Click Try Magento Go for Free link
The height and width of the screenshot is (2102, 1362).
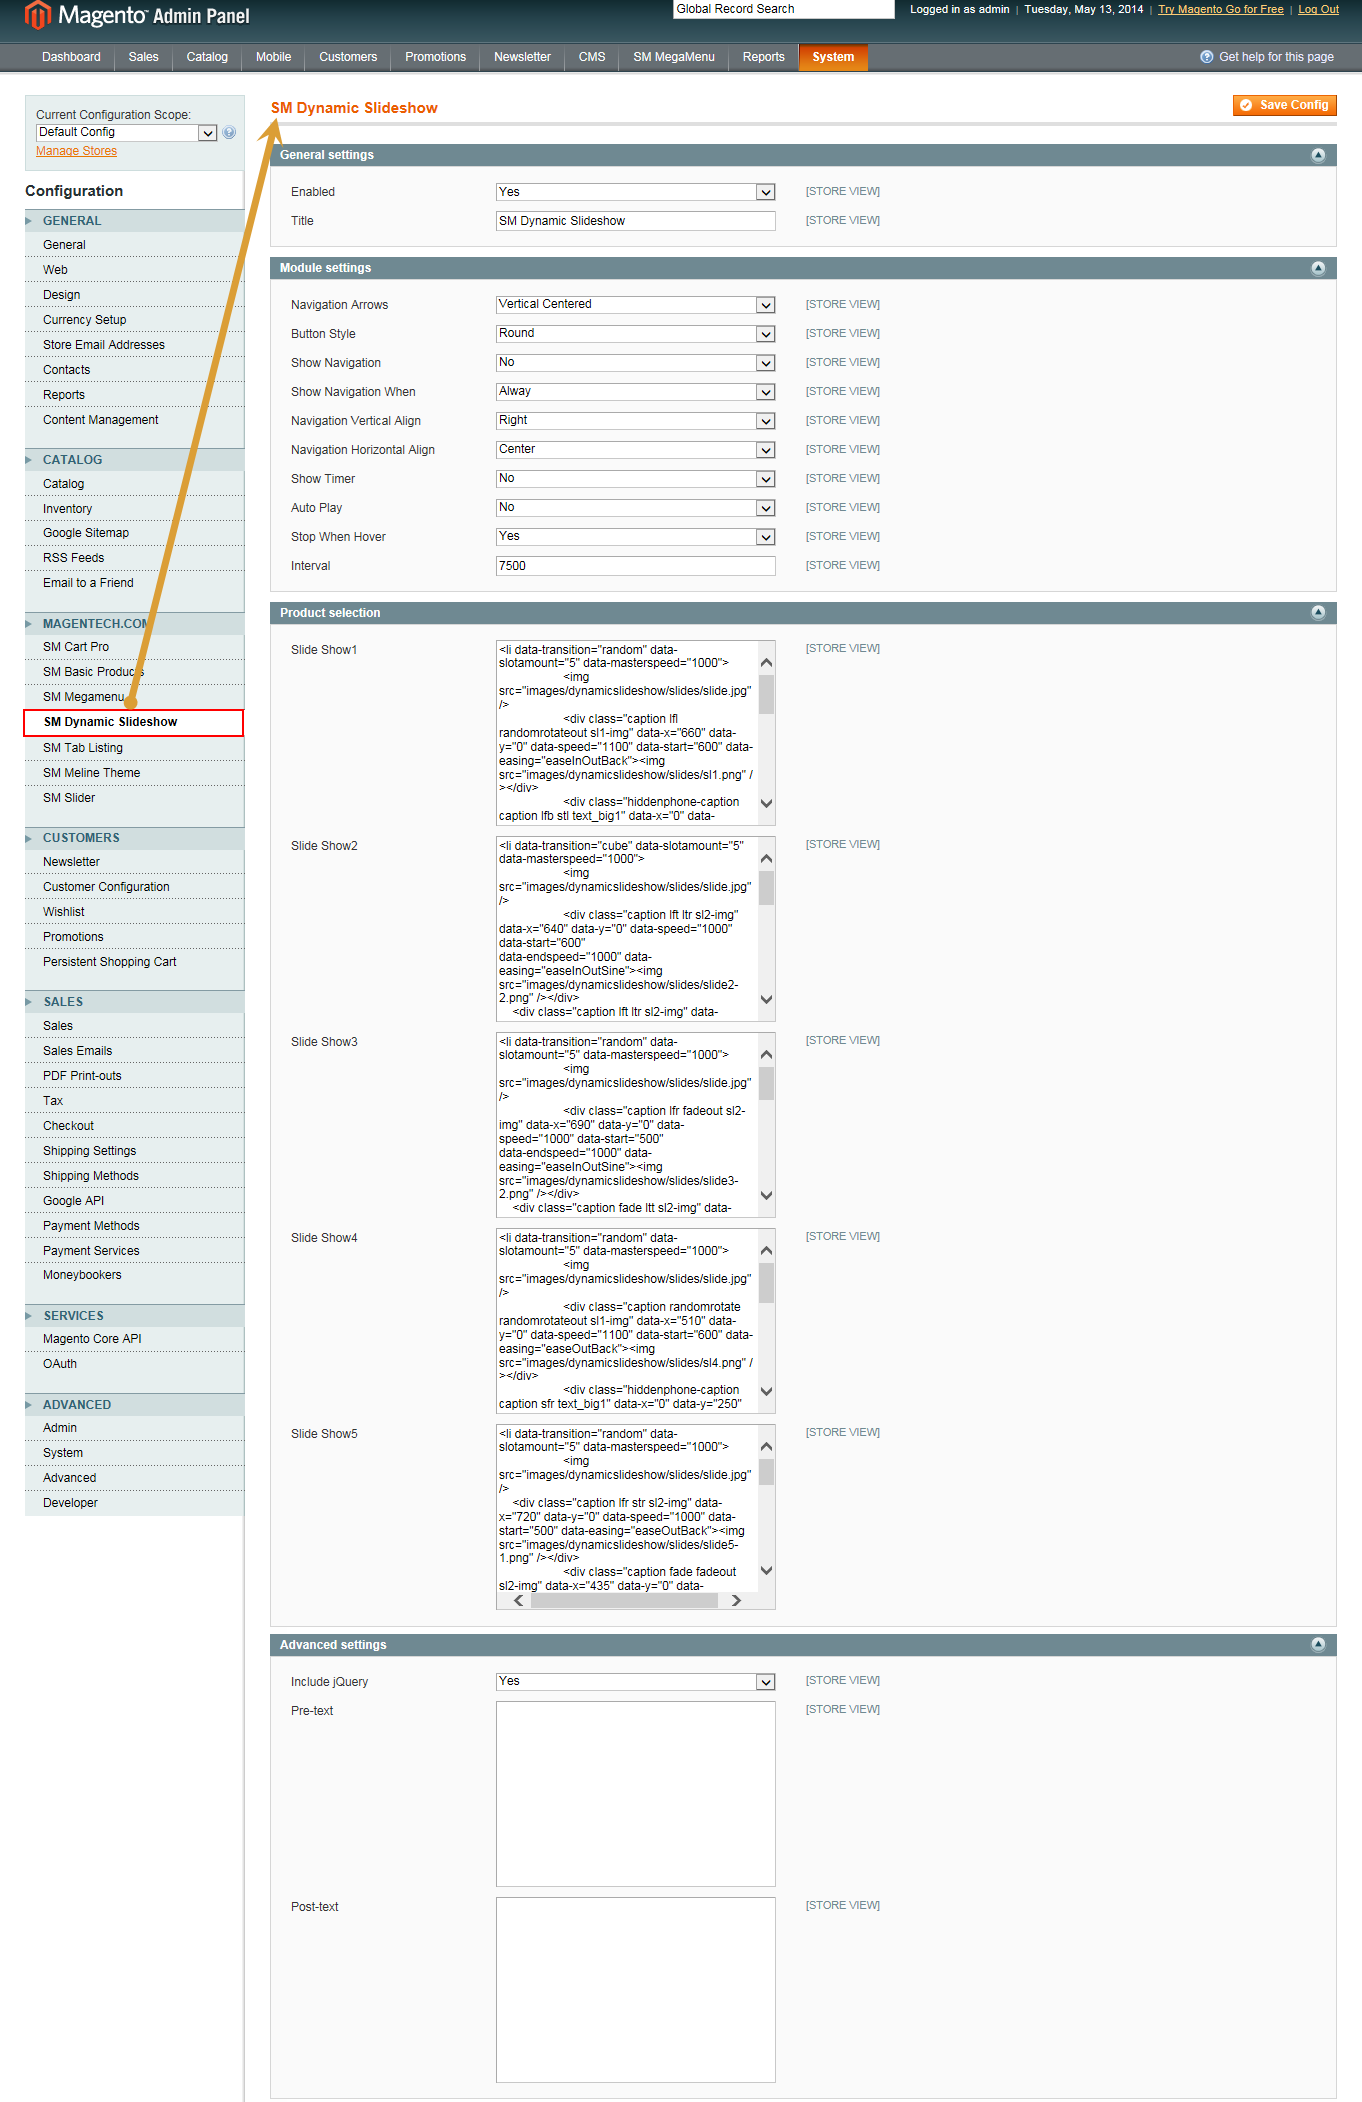(x=1220, y=9)
